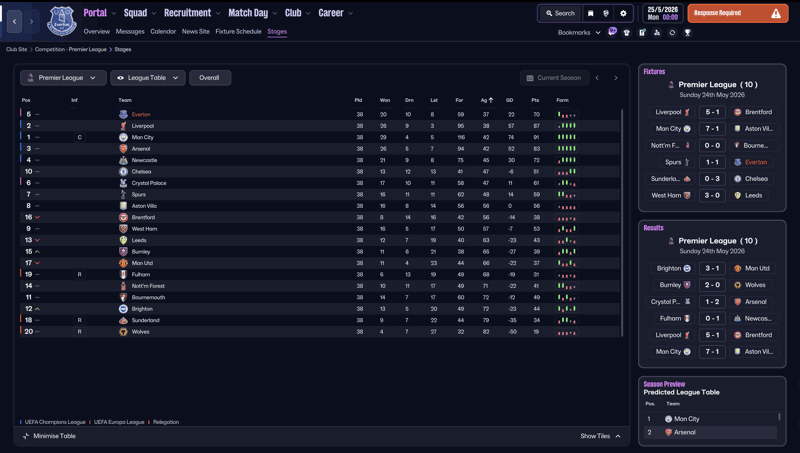Open settings gear icon in top bar
Image resolution: width=800 pixels, height=453 pixels.
pos(623,13)
